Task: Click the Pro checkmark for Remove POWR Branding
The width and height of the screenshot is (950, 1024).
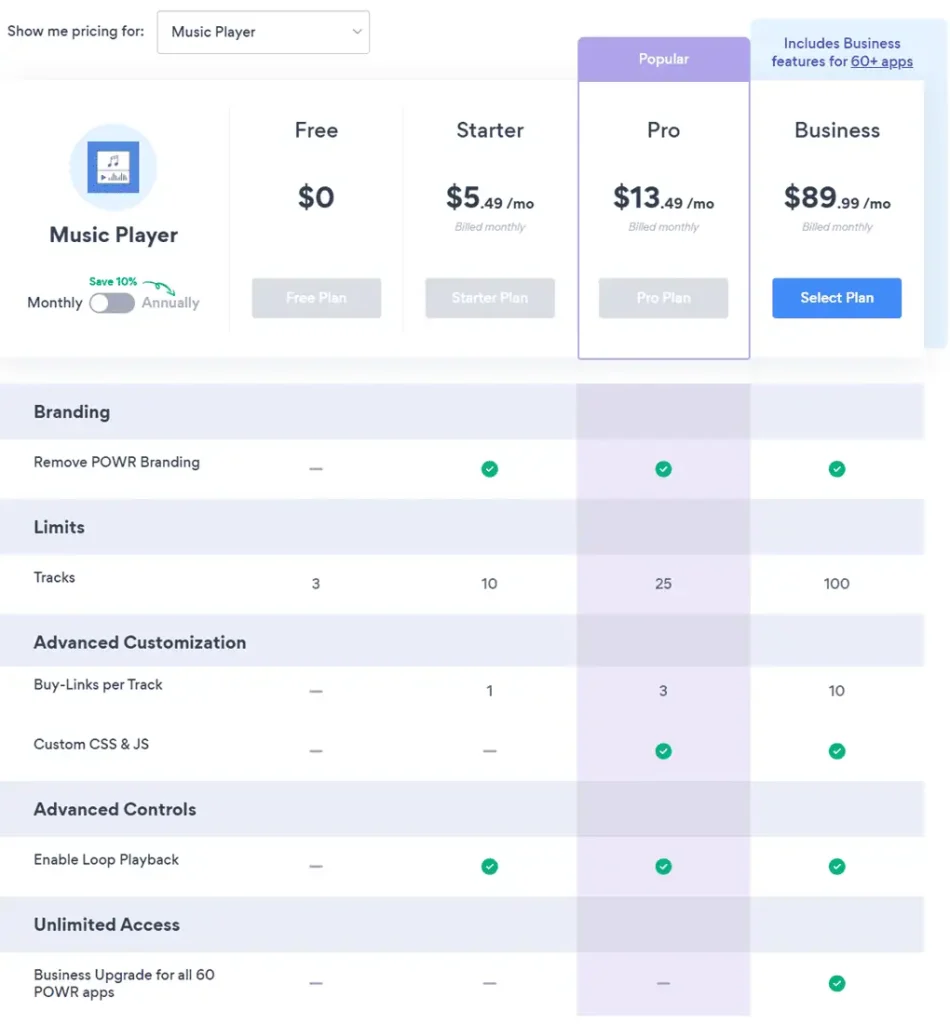Action: tap(663, 469)
